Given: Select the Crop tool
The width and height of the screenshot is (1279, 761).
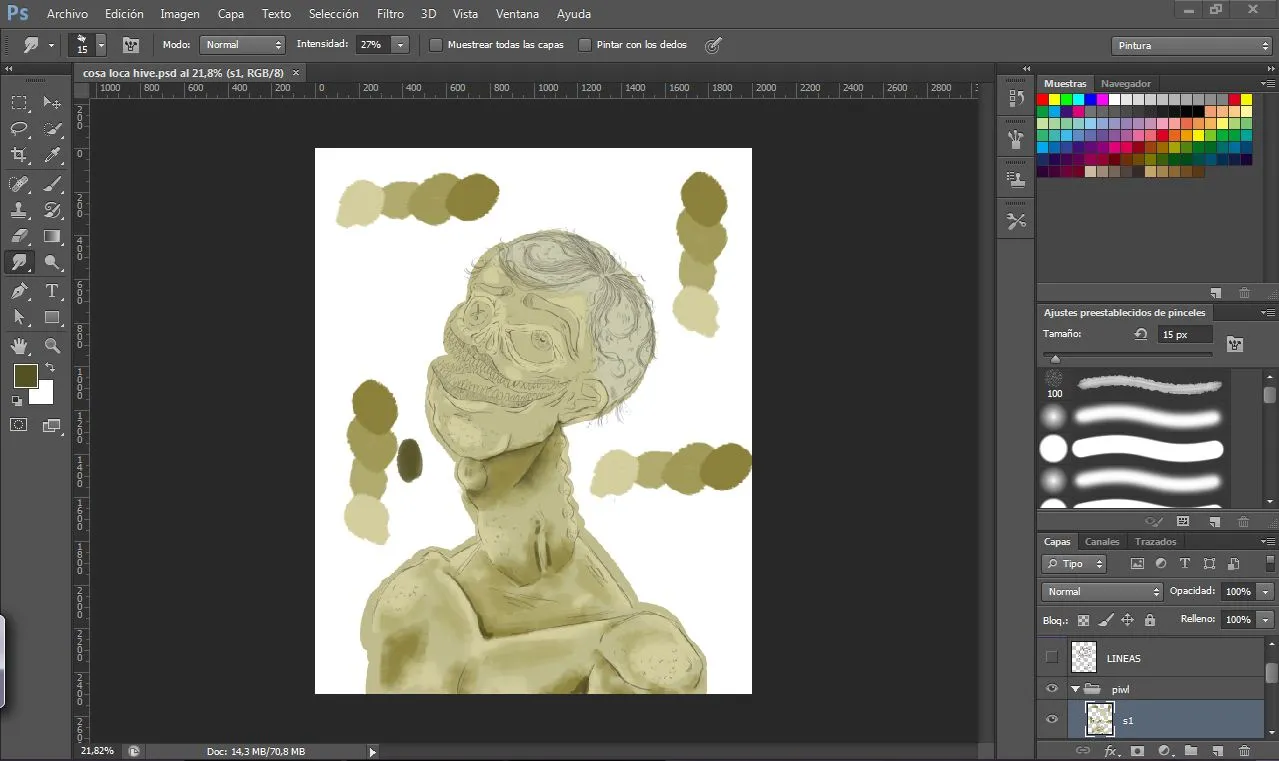Looking at the screenshot, I should [x=19, y=155].
